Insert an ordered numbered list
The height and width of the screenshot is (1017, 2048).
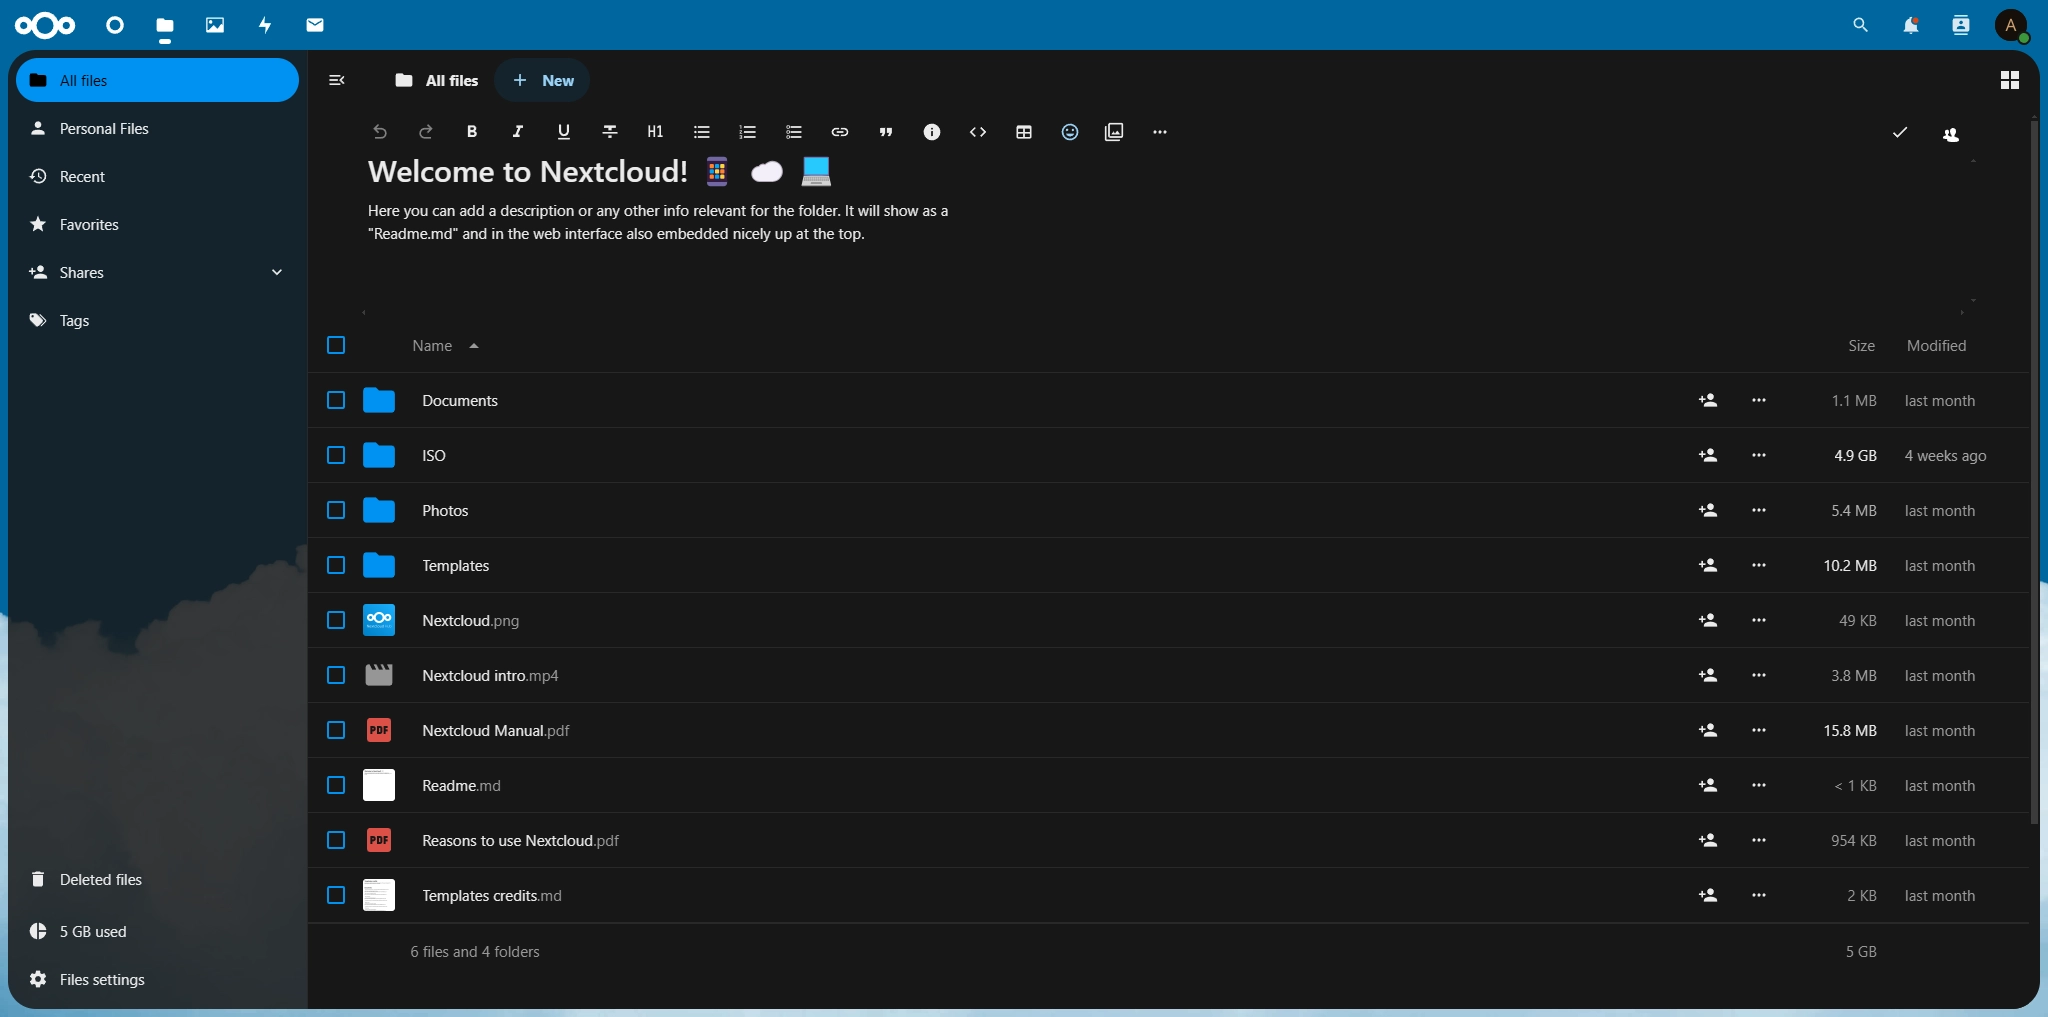tap(748, 132)
